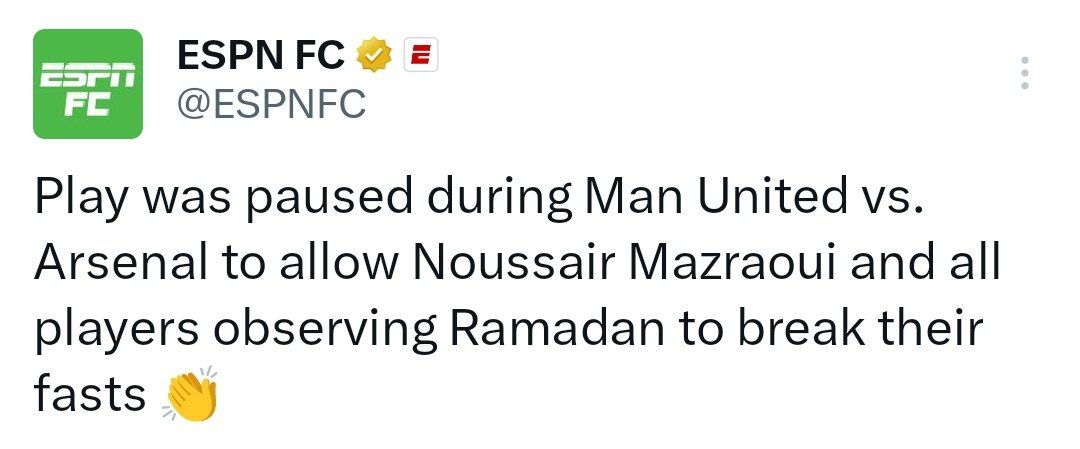Viewport: 1080px width, 449px height.
Task: Click the word "fasts" beside the emoji
Action: [x=90, y=395]
